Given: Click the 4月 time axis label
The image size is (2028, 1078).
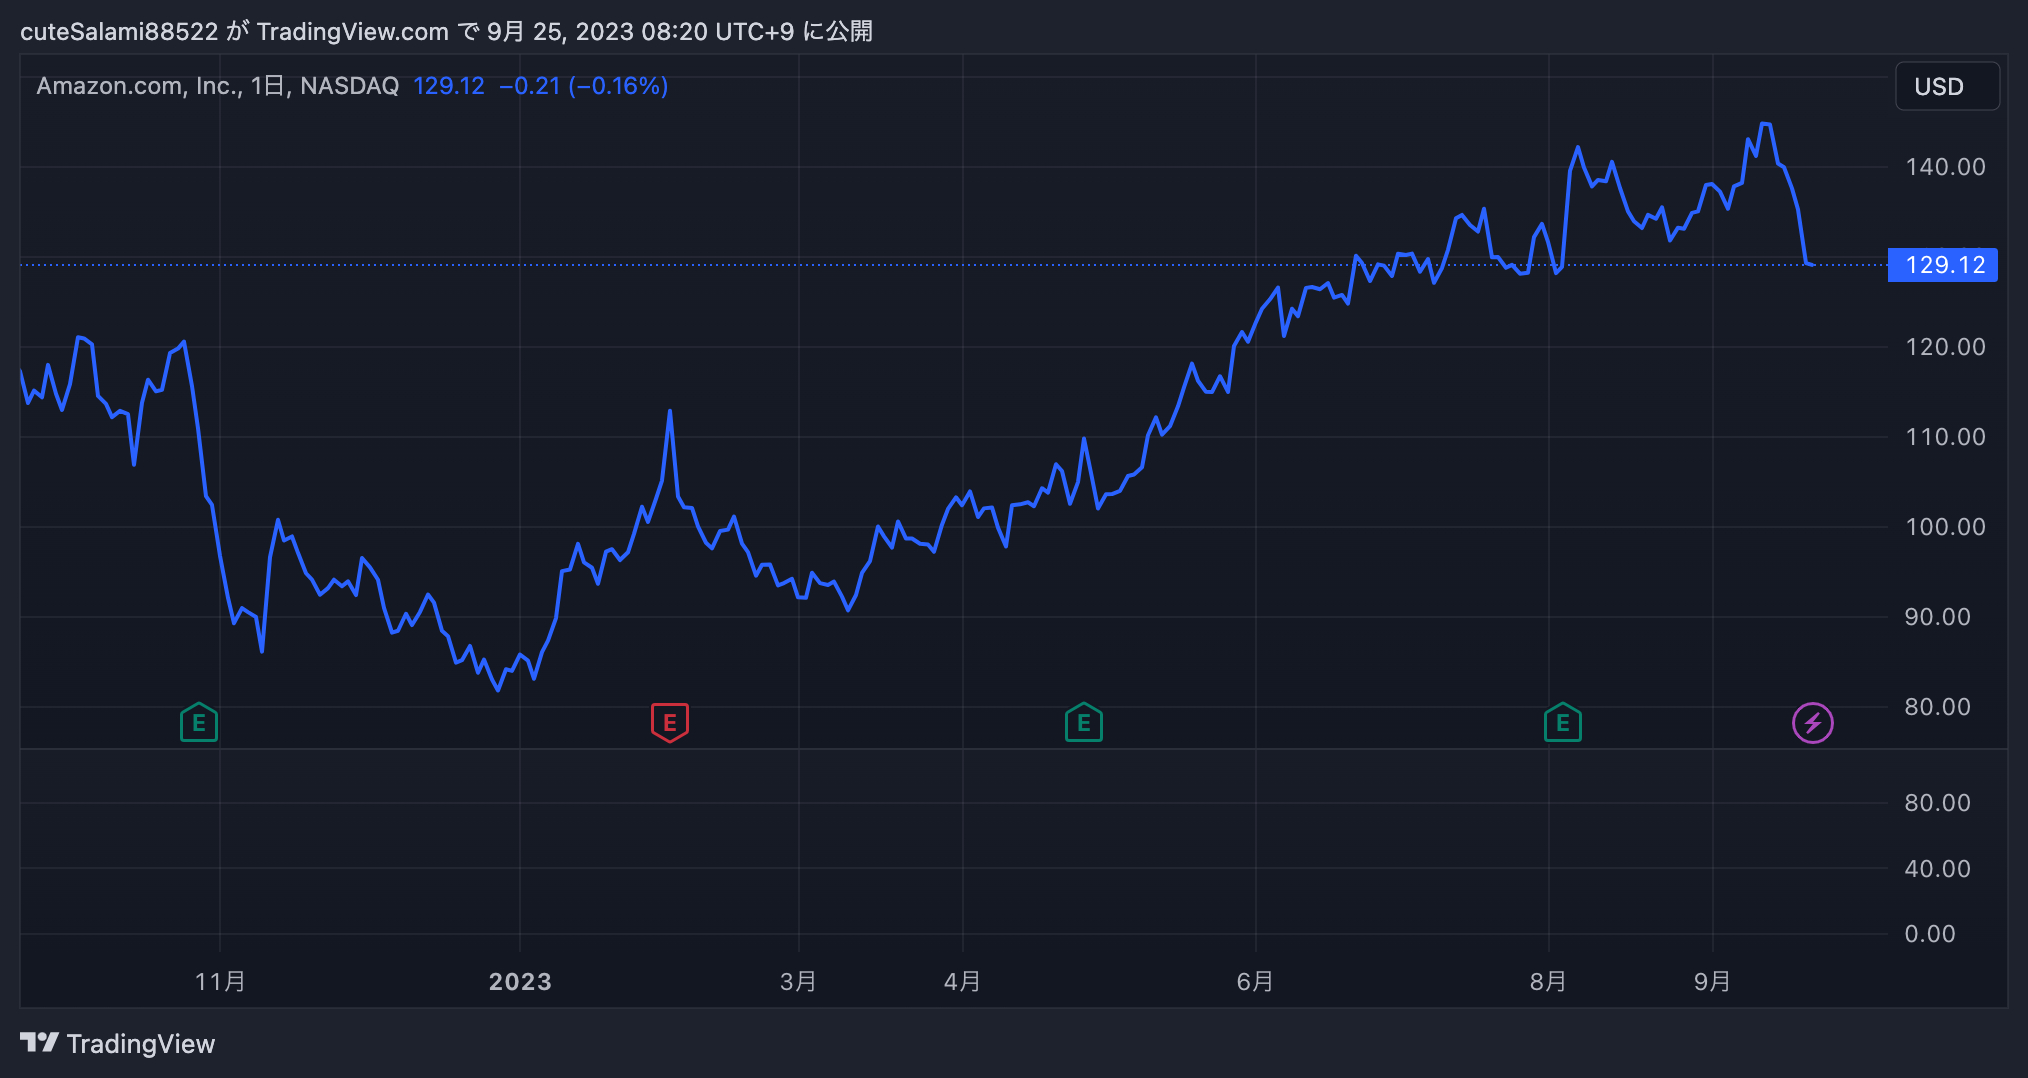Looking at the screenshot, I should pyautogui.click(x=962, y=982).
